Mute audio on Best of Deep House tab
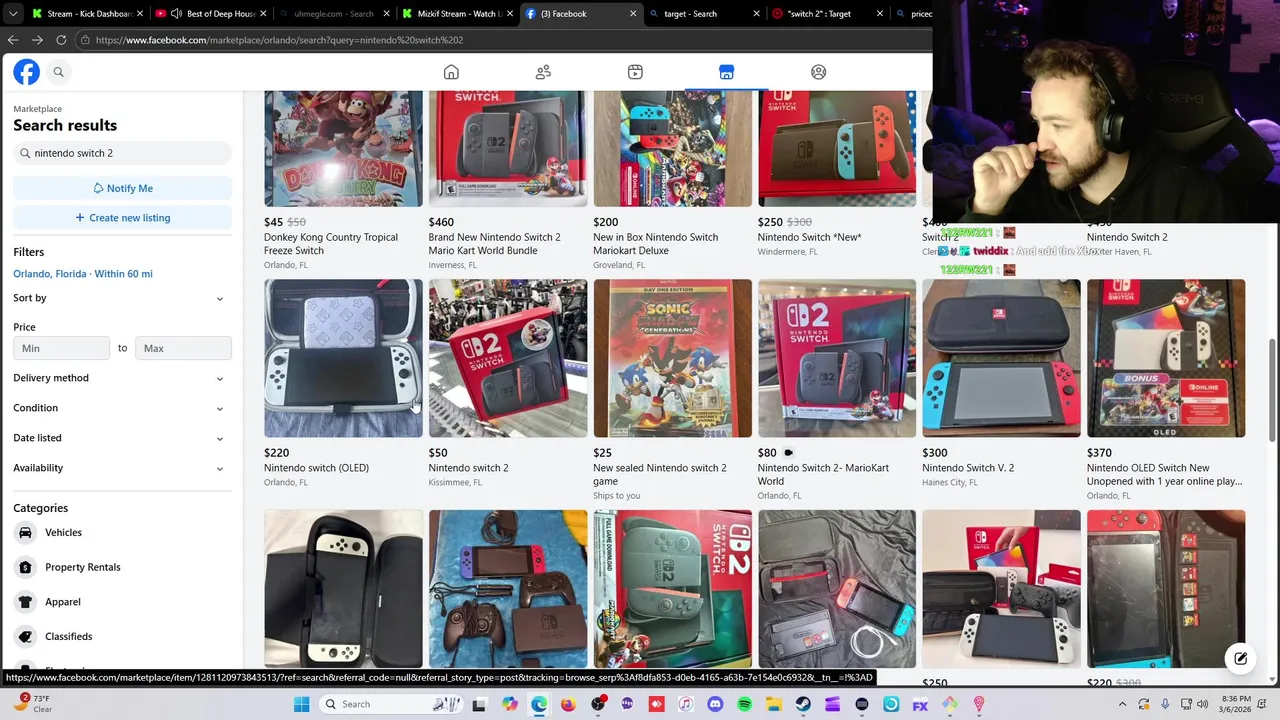Image resolution: width=1280 pixels, height=720 pixels. (x=176, y=14)
